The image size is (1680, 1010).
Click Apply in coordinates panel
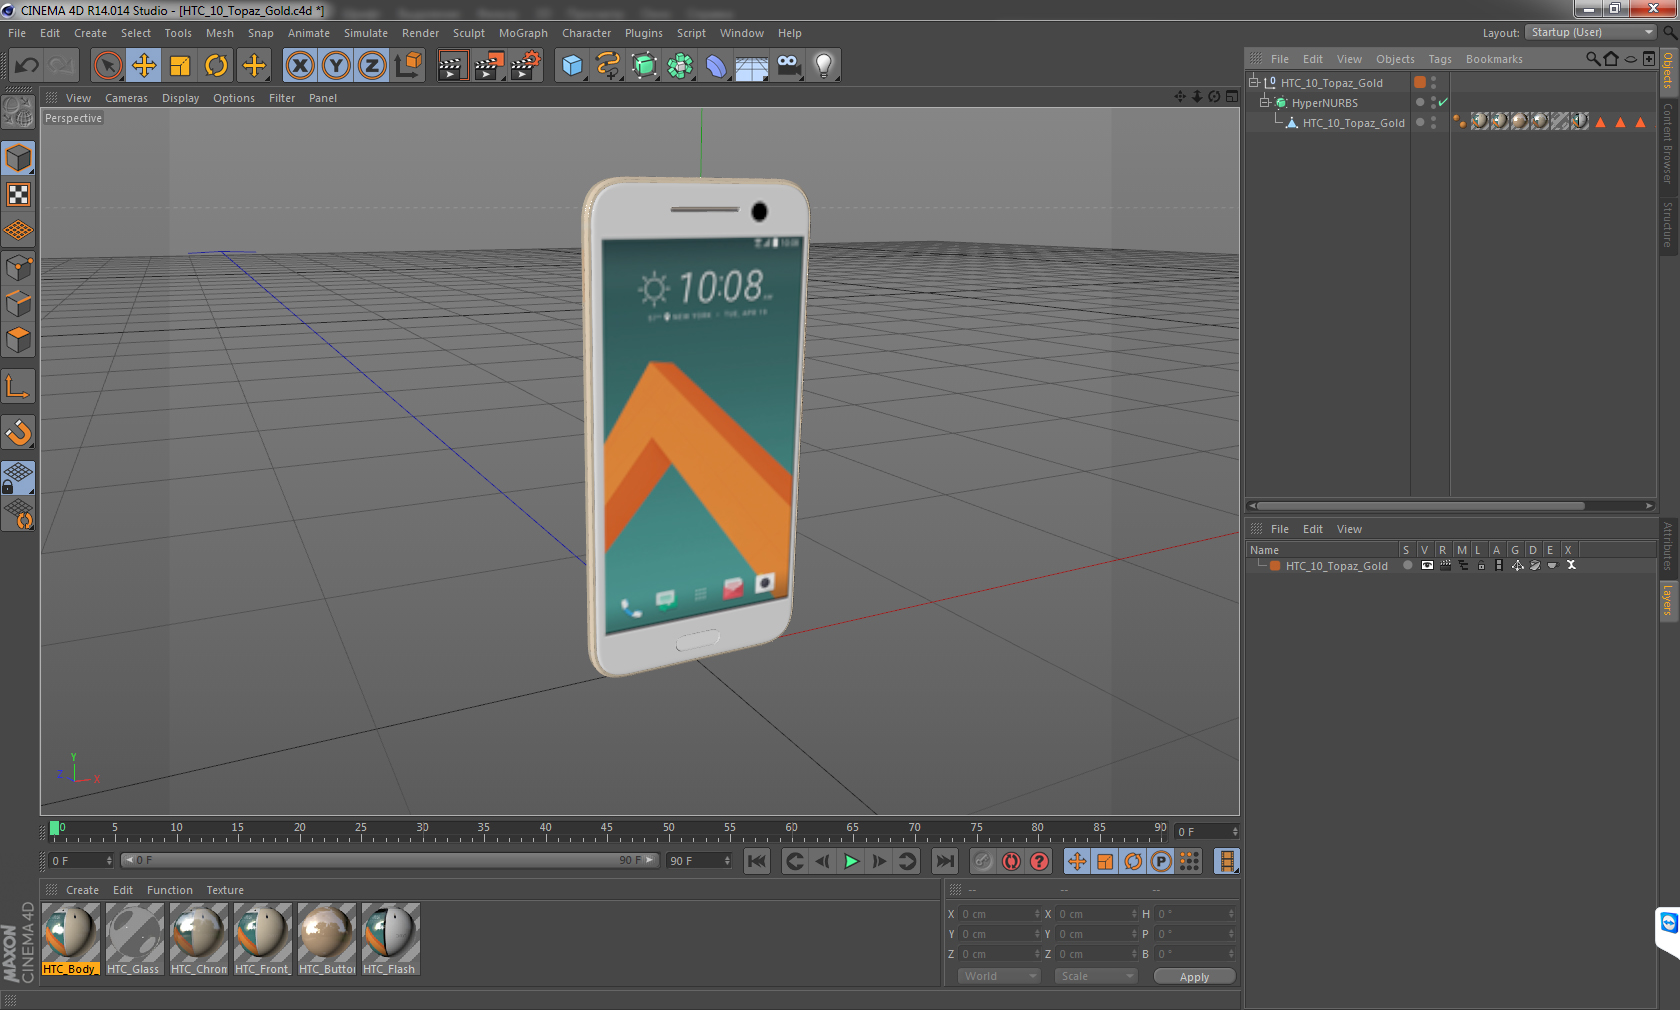(x=1194, y=977)
